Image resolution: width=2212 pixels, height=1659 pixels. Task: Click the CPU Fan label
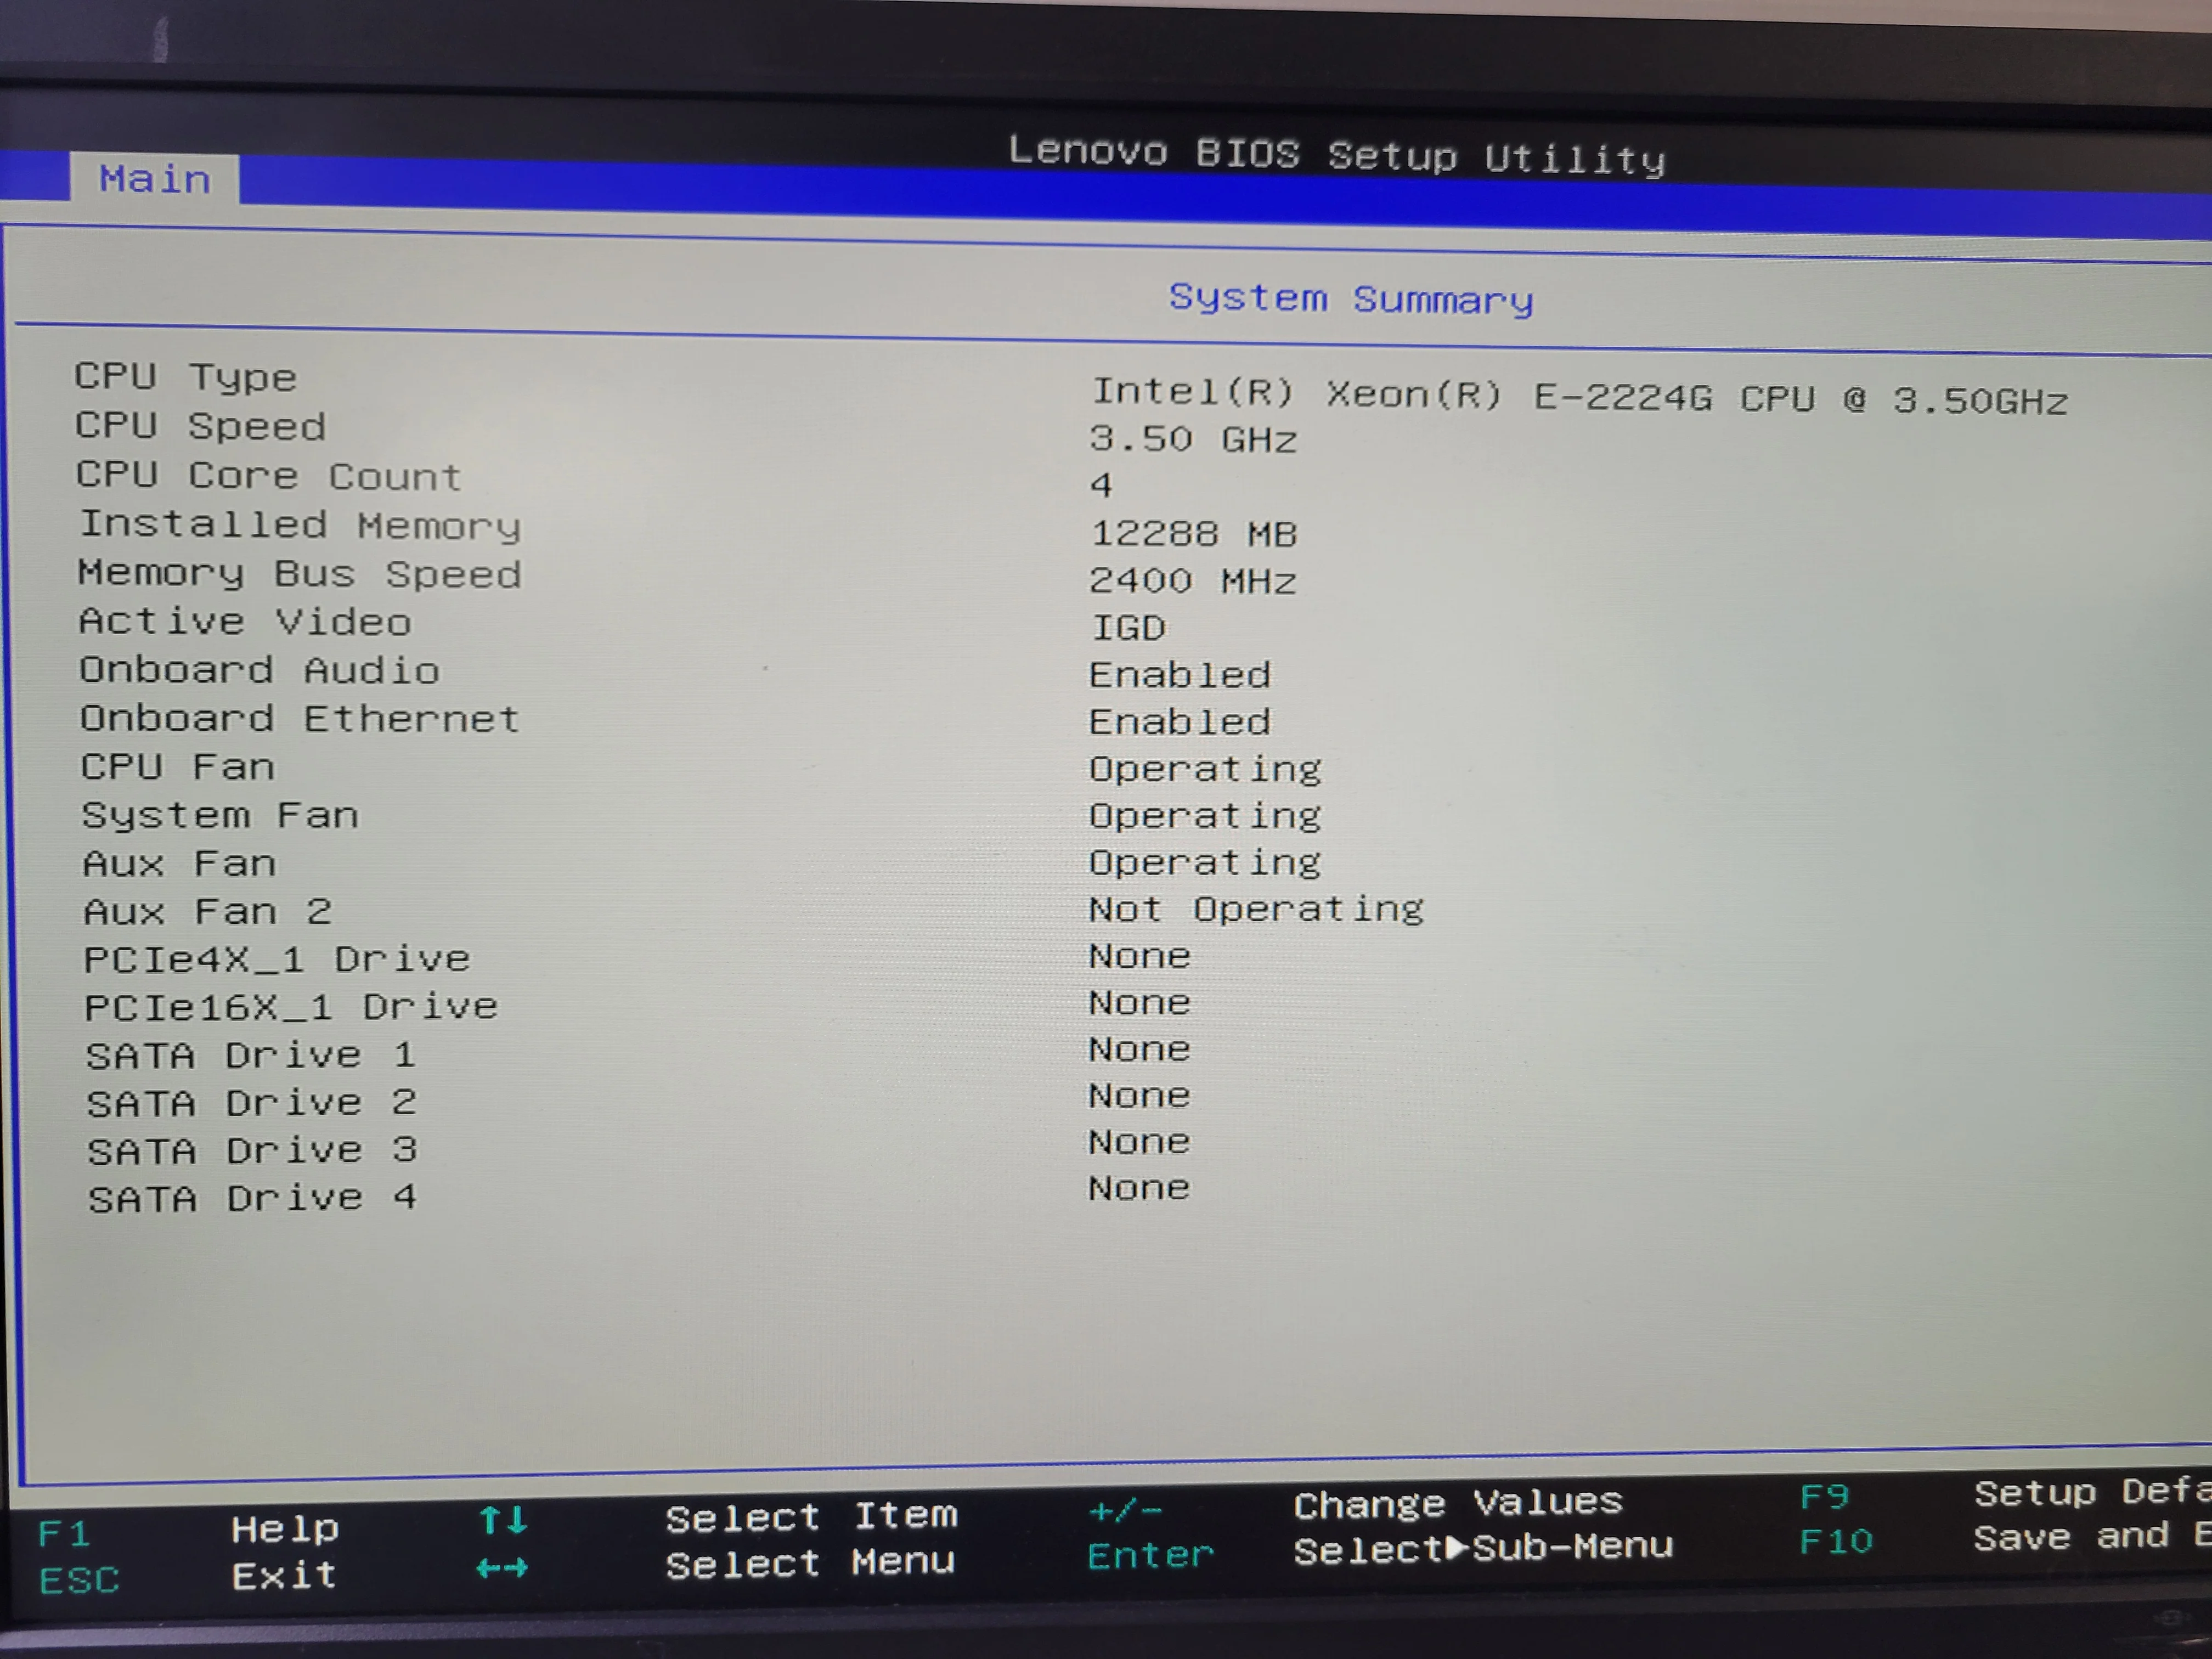tap(178, 767)
